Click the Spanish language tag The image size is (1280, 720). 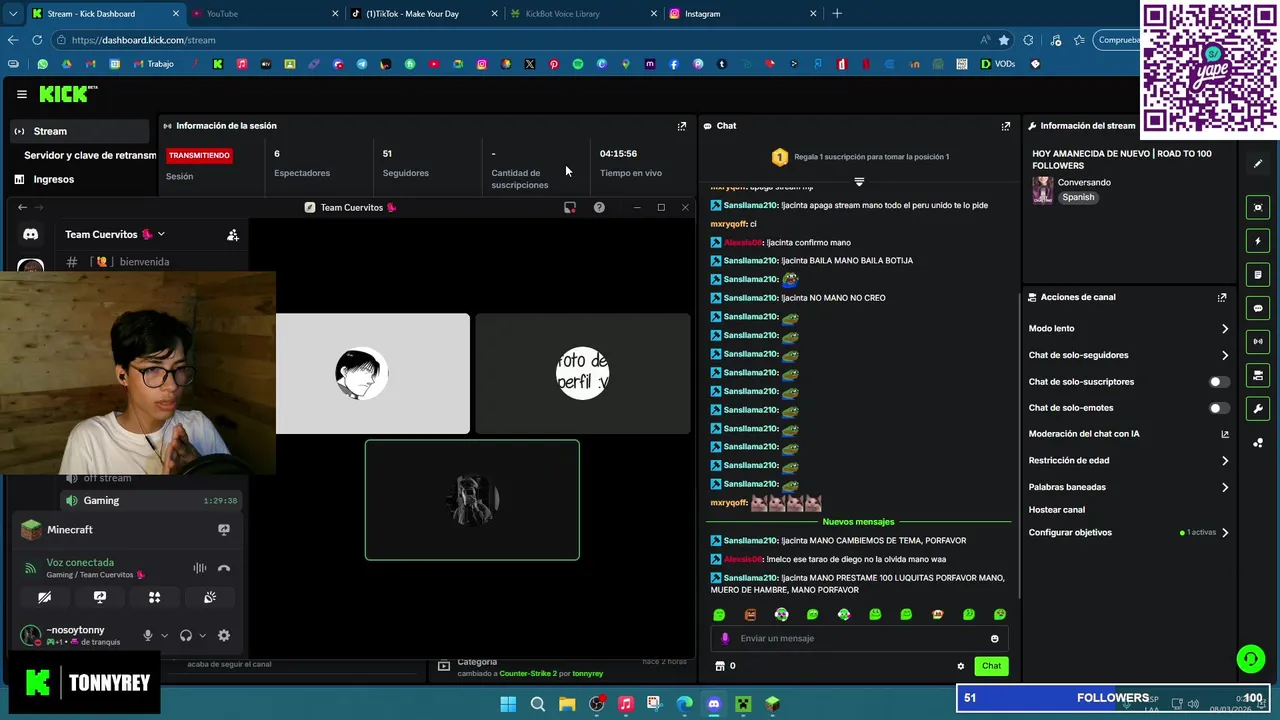pos(1078,198)
